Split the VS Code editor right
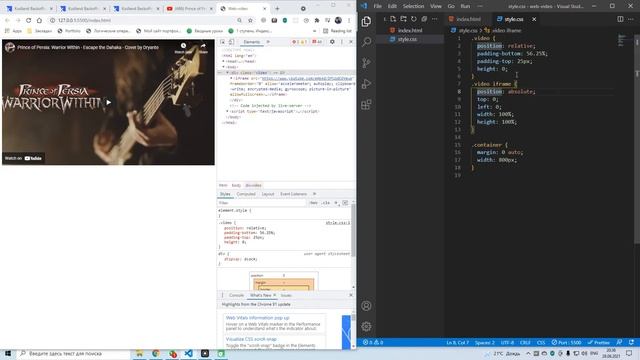The height and width of the screenshot is (360, 640). tap(620, 19)
